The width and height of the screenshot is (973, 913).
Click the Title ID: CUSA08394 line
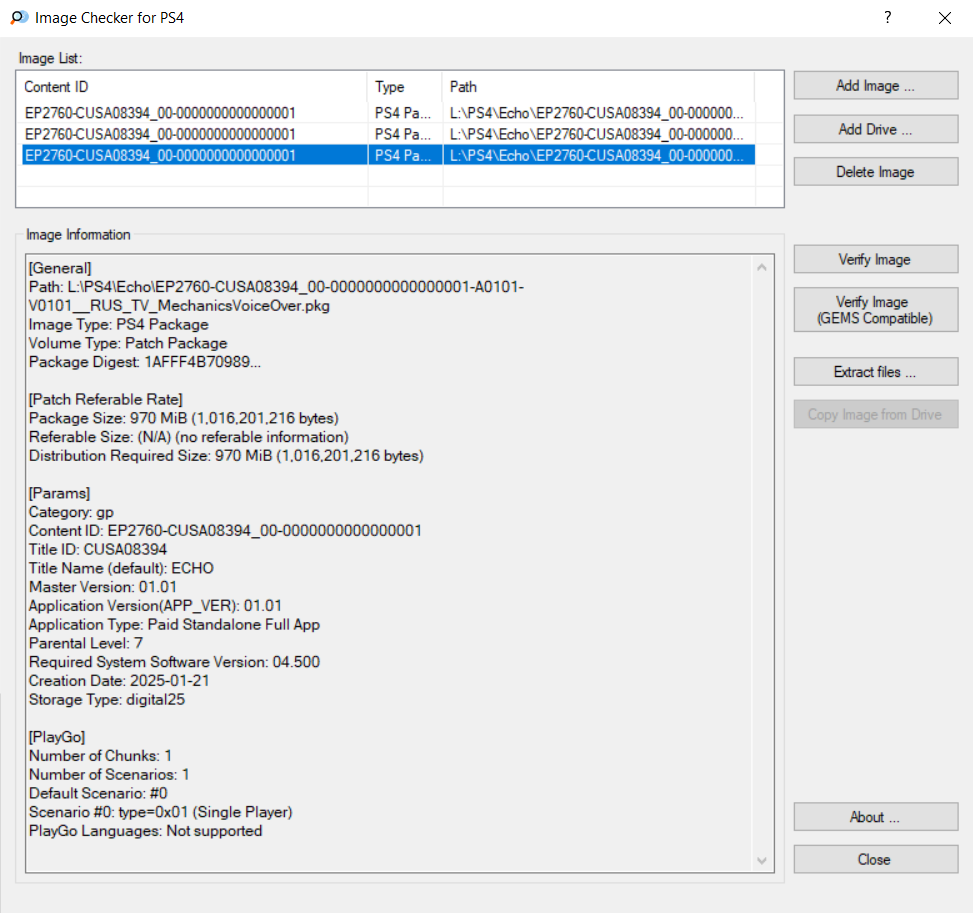coord(98,549)
